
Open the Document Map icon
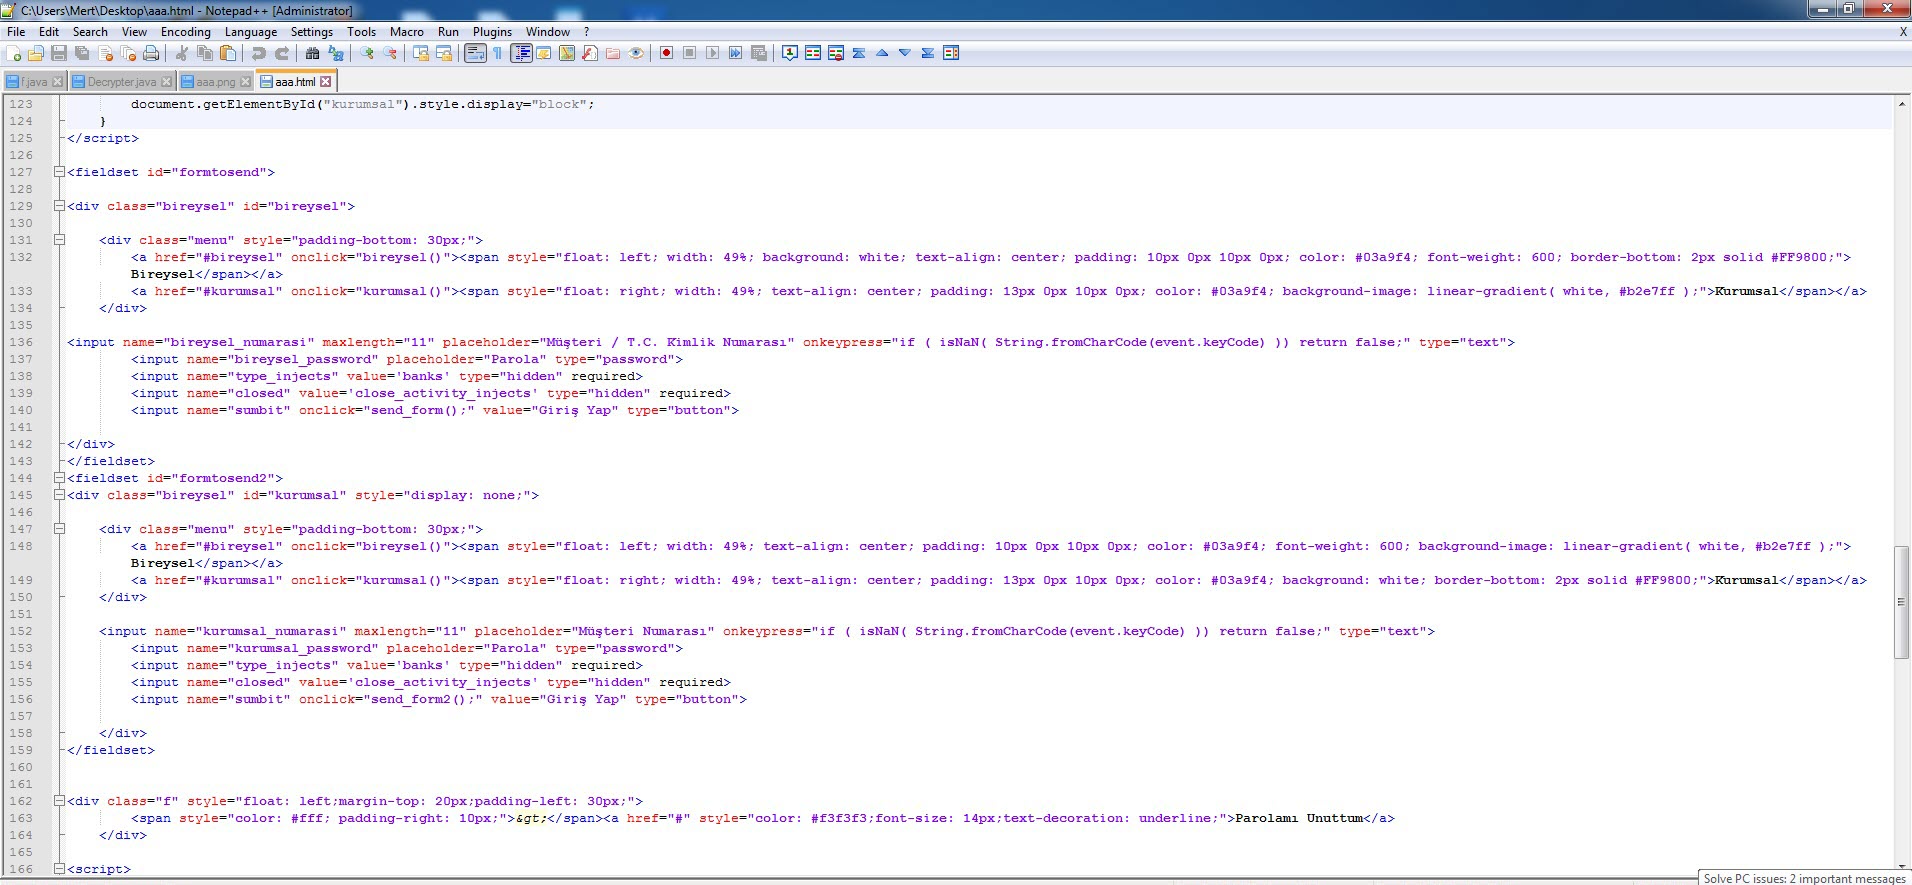point(567,53)
